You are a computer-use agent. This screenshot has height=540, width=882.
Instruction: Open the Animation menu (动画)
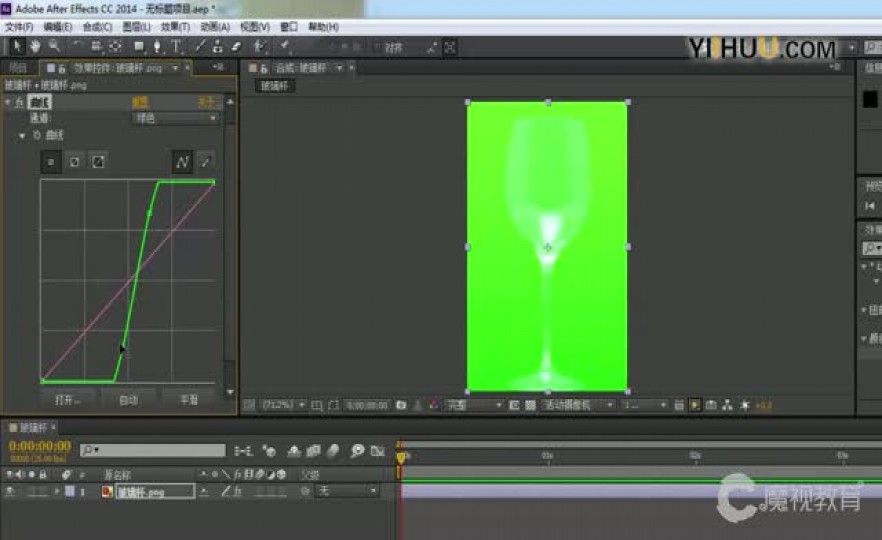[x=215, y=27]
